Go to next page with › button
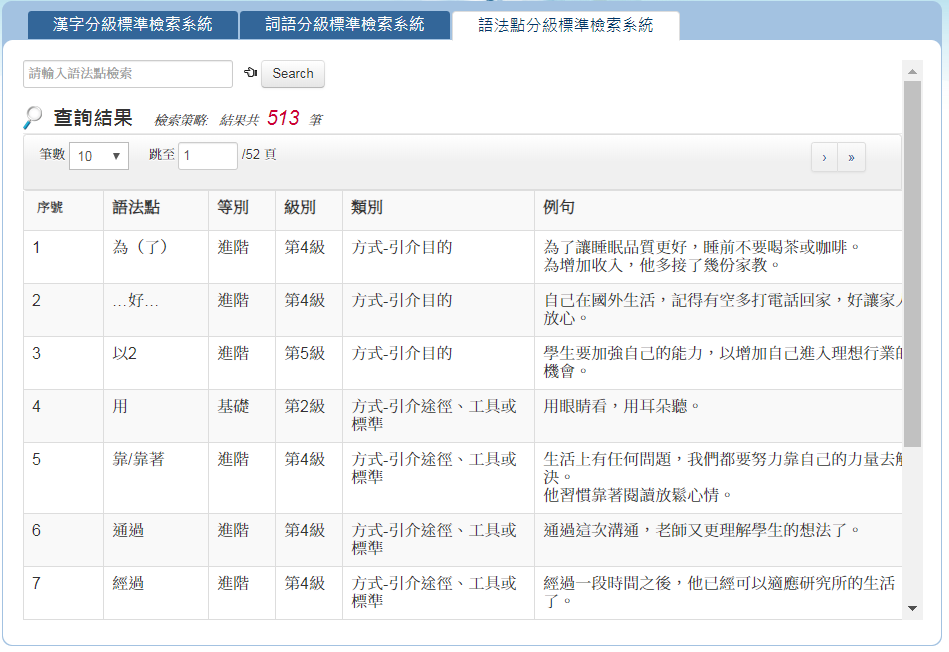 [x=824, y=157]
